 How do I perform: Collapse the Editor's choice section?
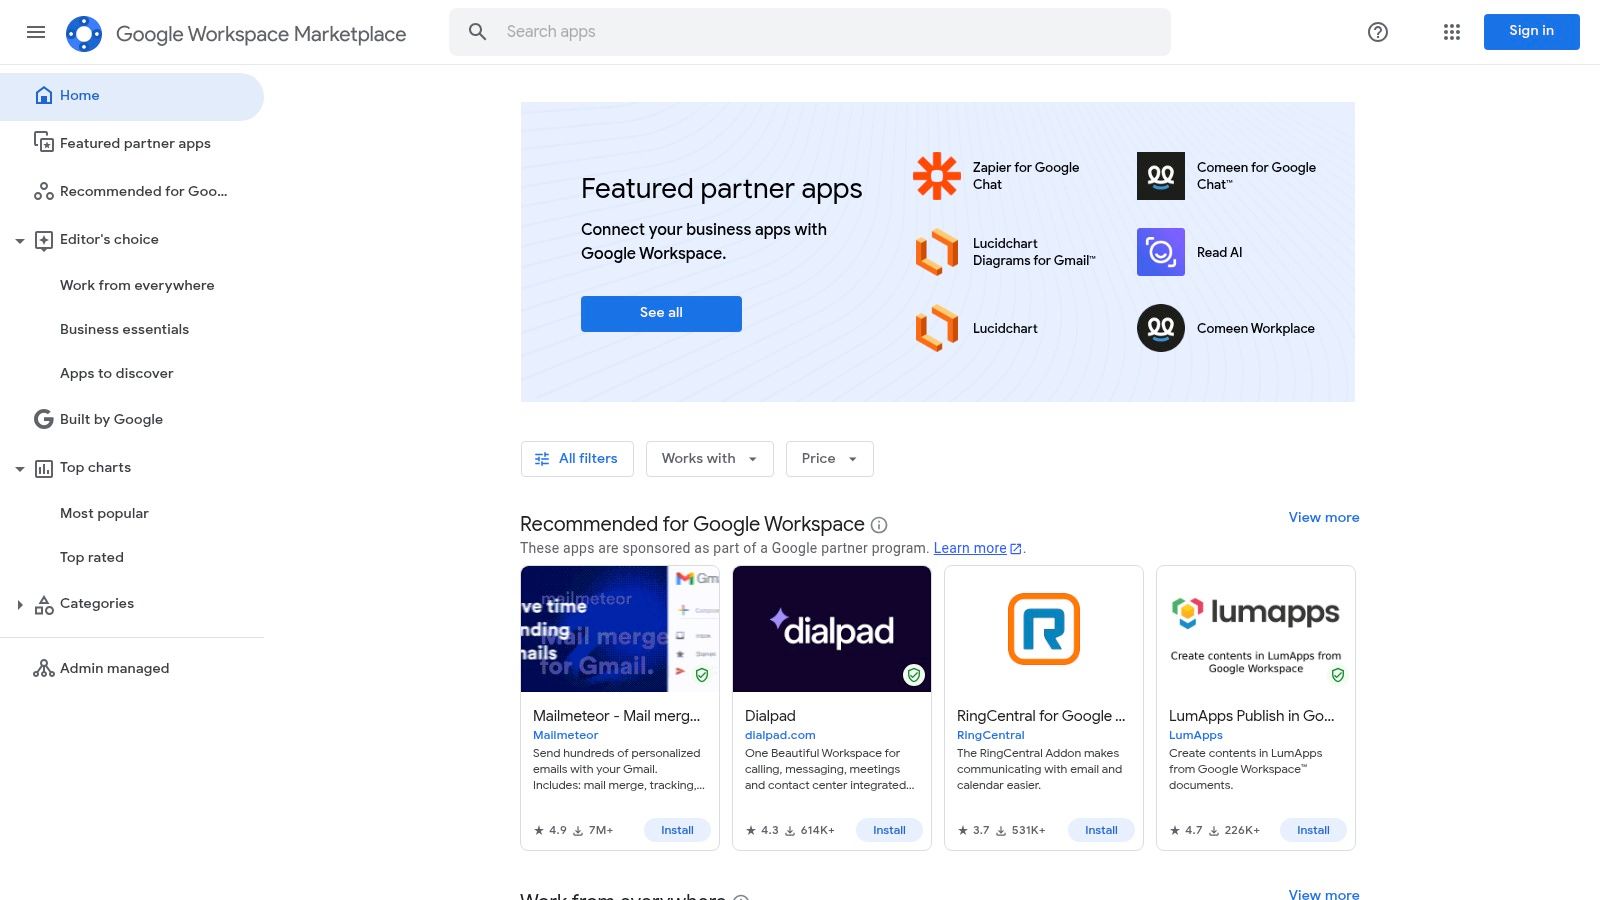point(20,239)
